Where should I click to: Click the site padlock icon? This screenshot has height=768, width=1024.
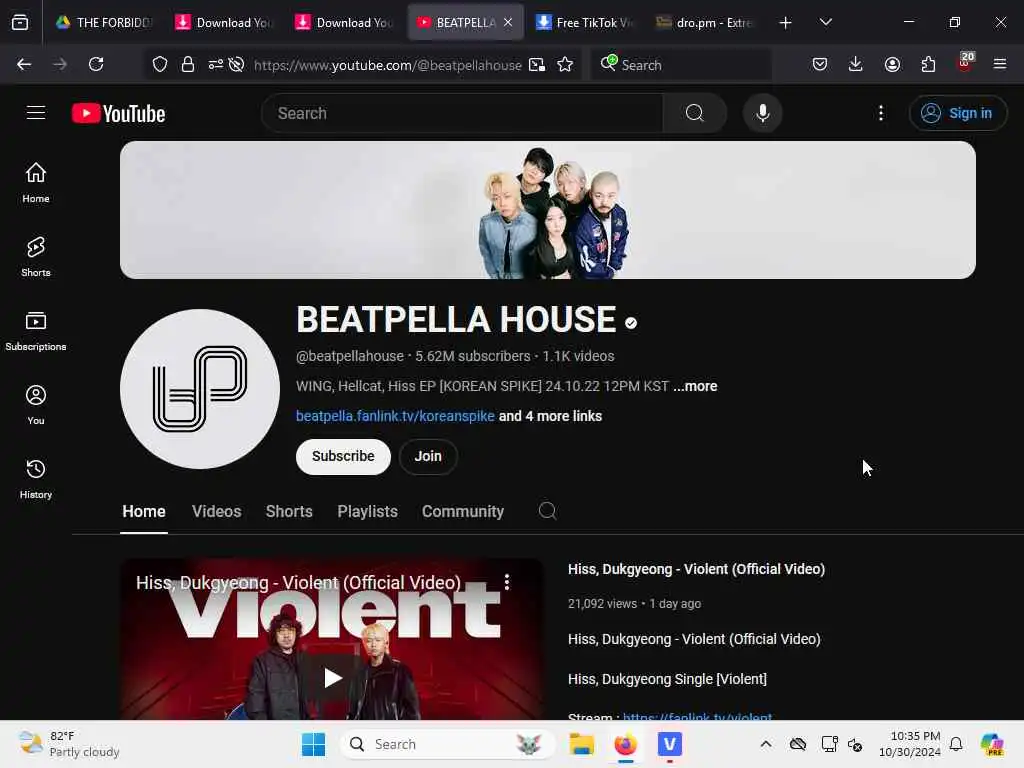pyautogui.click(x=188, y=64)
